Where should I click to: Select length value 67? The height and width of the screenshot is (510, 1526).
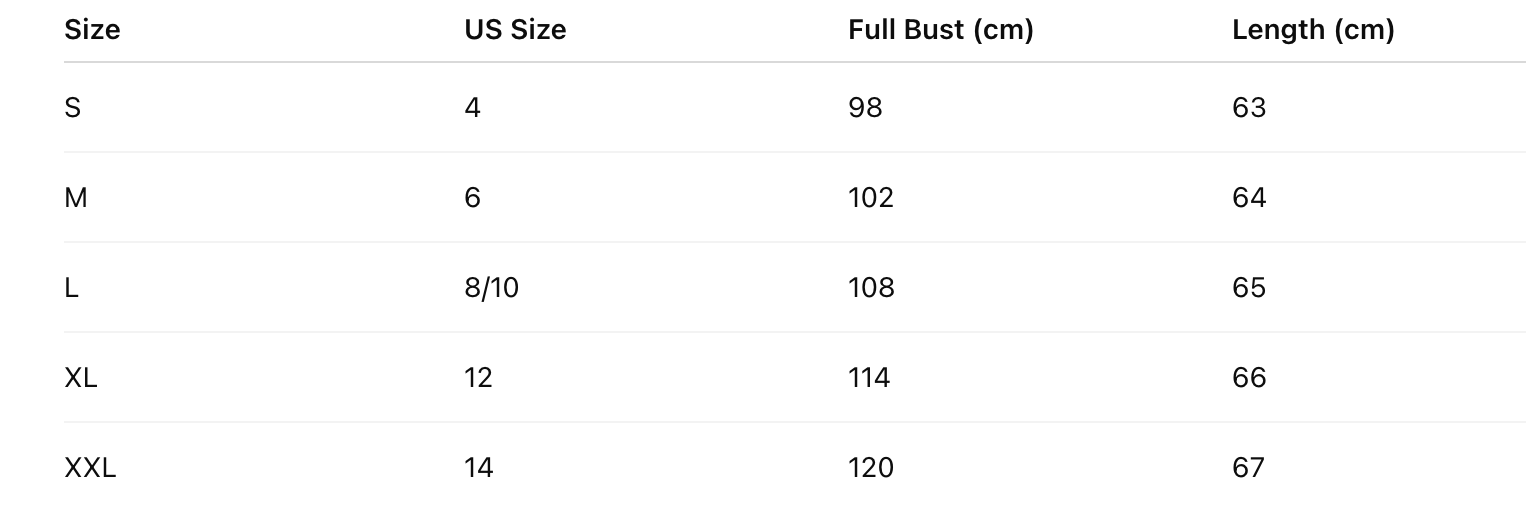[x=1249, y=467]
